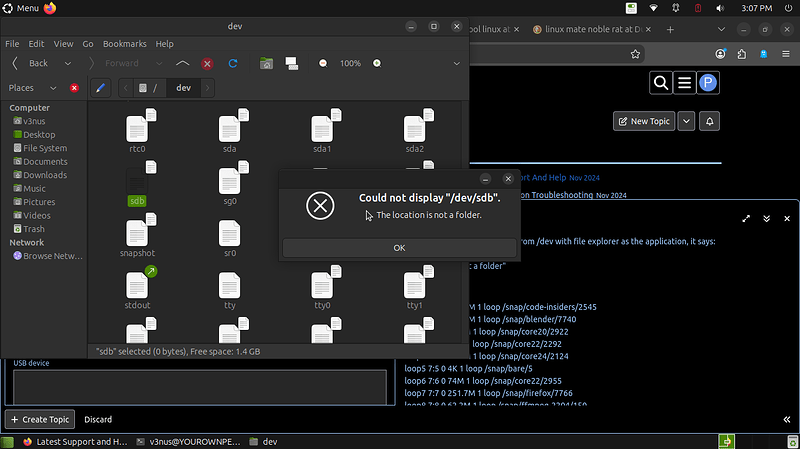This screenshot has width=800, height=449.
Task: Reload the dev folder view
Action: click(x=233, y=63)
